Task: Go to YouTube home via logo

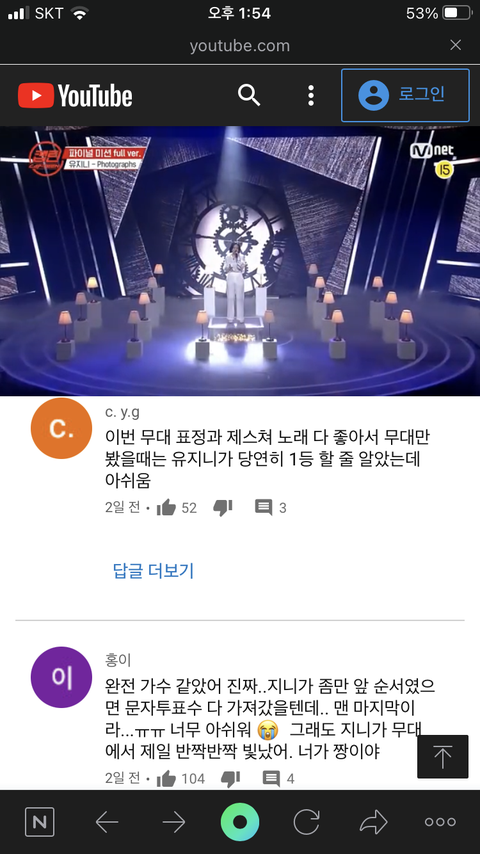Action: pos(75,96)
